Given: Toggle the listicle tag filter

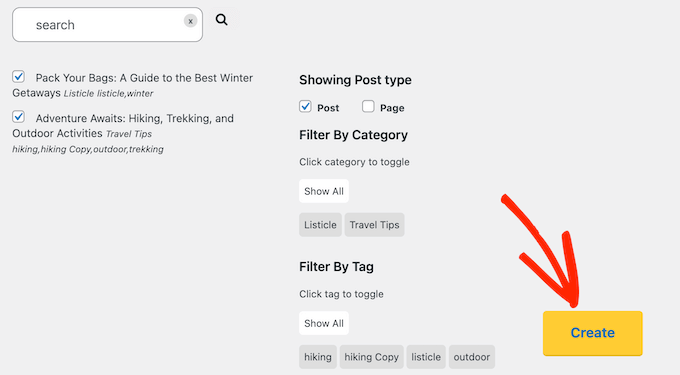Looking at the screenshot, I should (426, 357).
